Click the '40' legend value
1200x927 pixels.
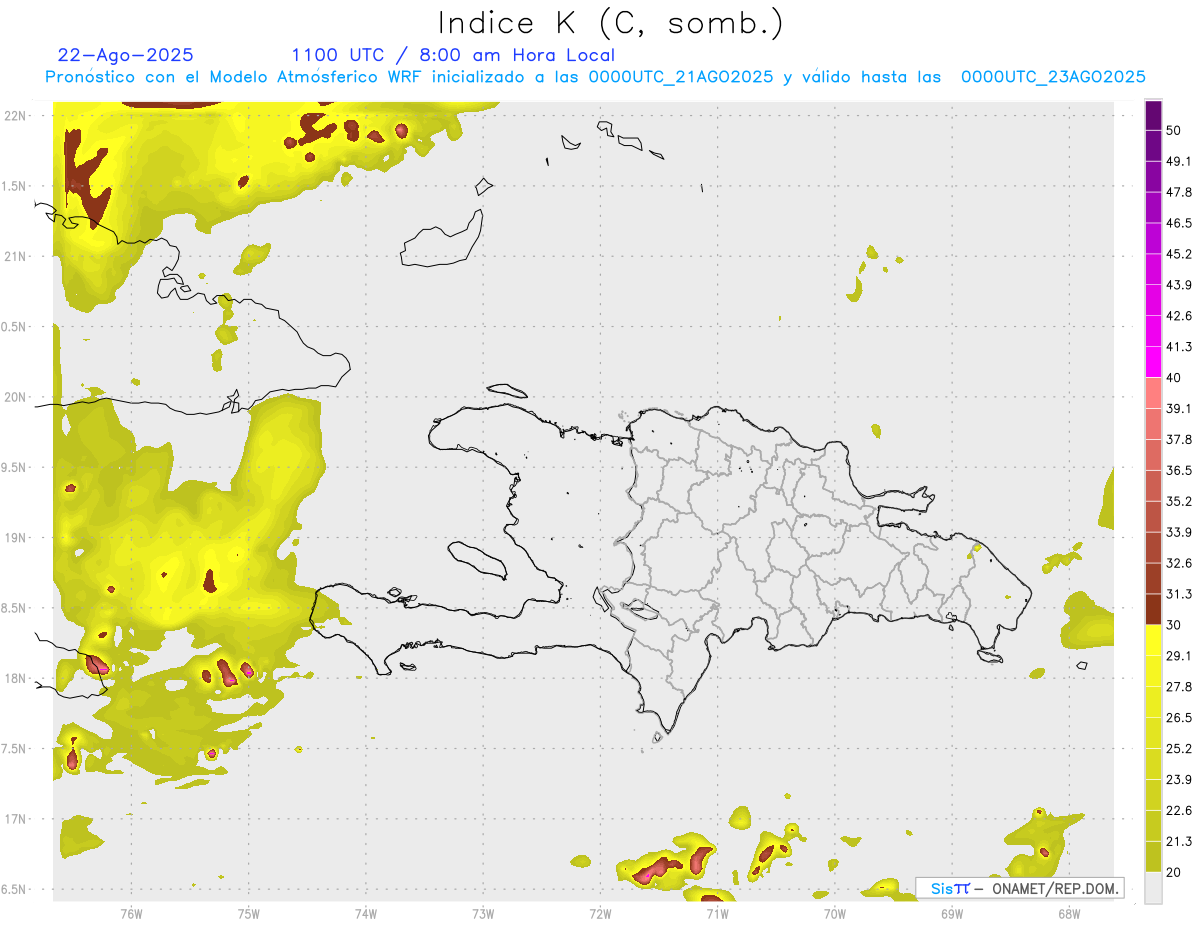click(x=1174, y=378)
